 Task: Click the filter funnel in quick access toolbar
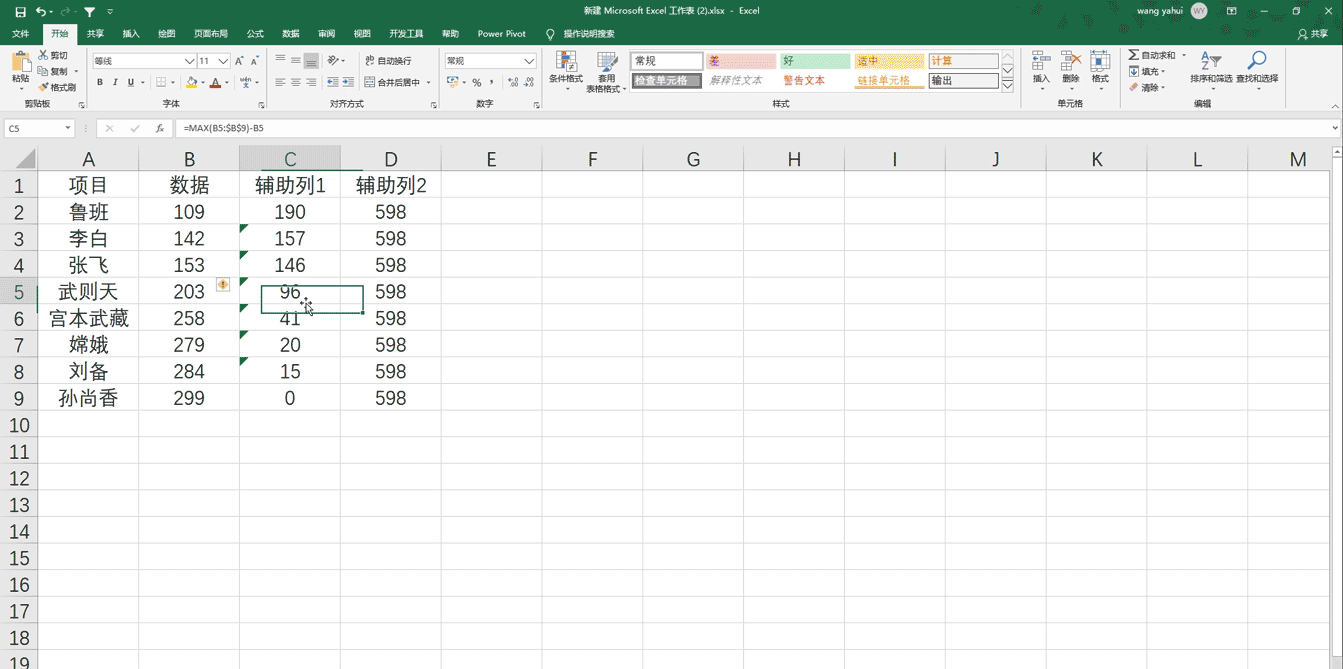(x=89, y=11)
